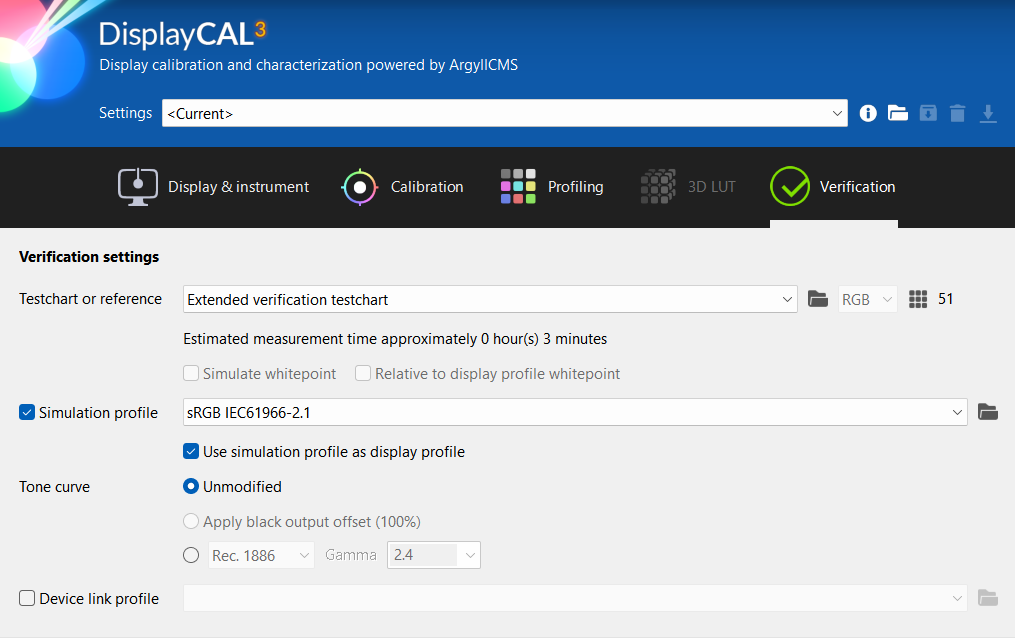Image resolution: width=1015 pixels, height=641 pixels.
Task: Enable the Device link profile checkbox
Action: coord(27,598)
